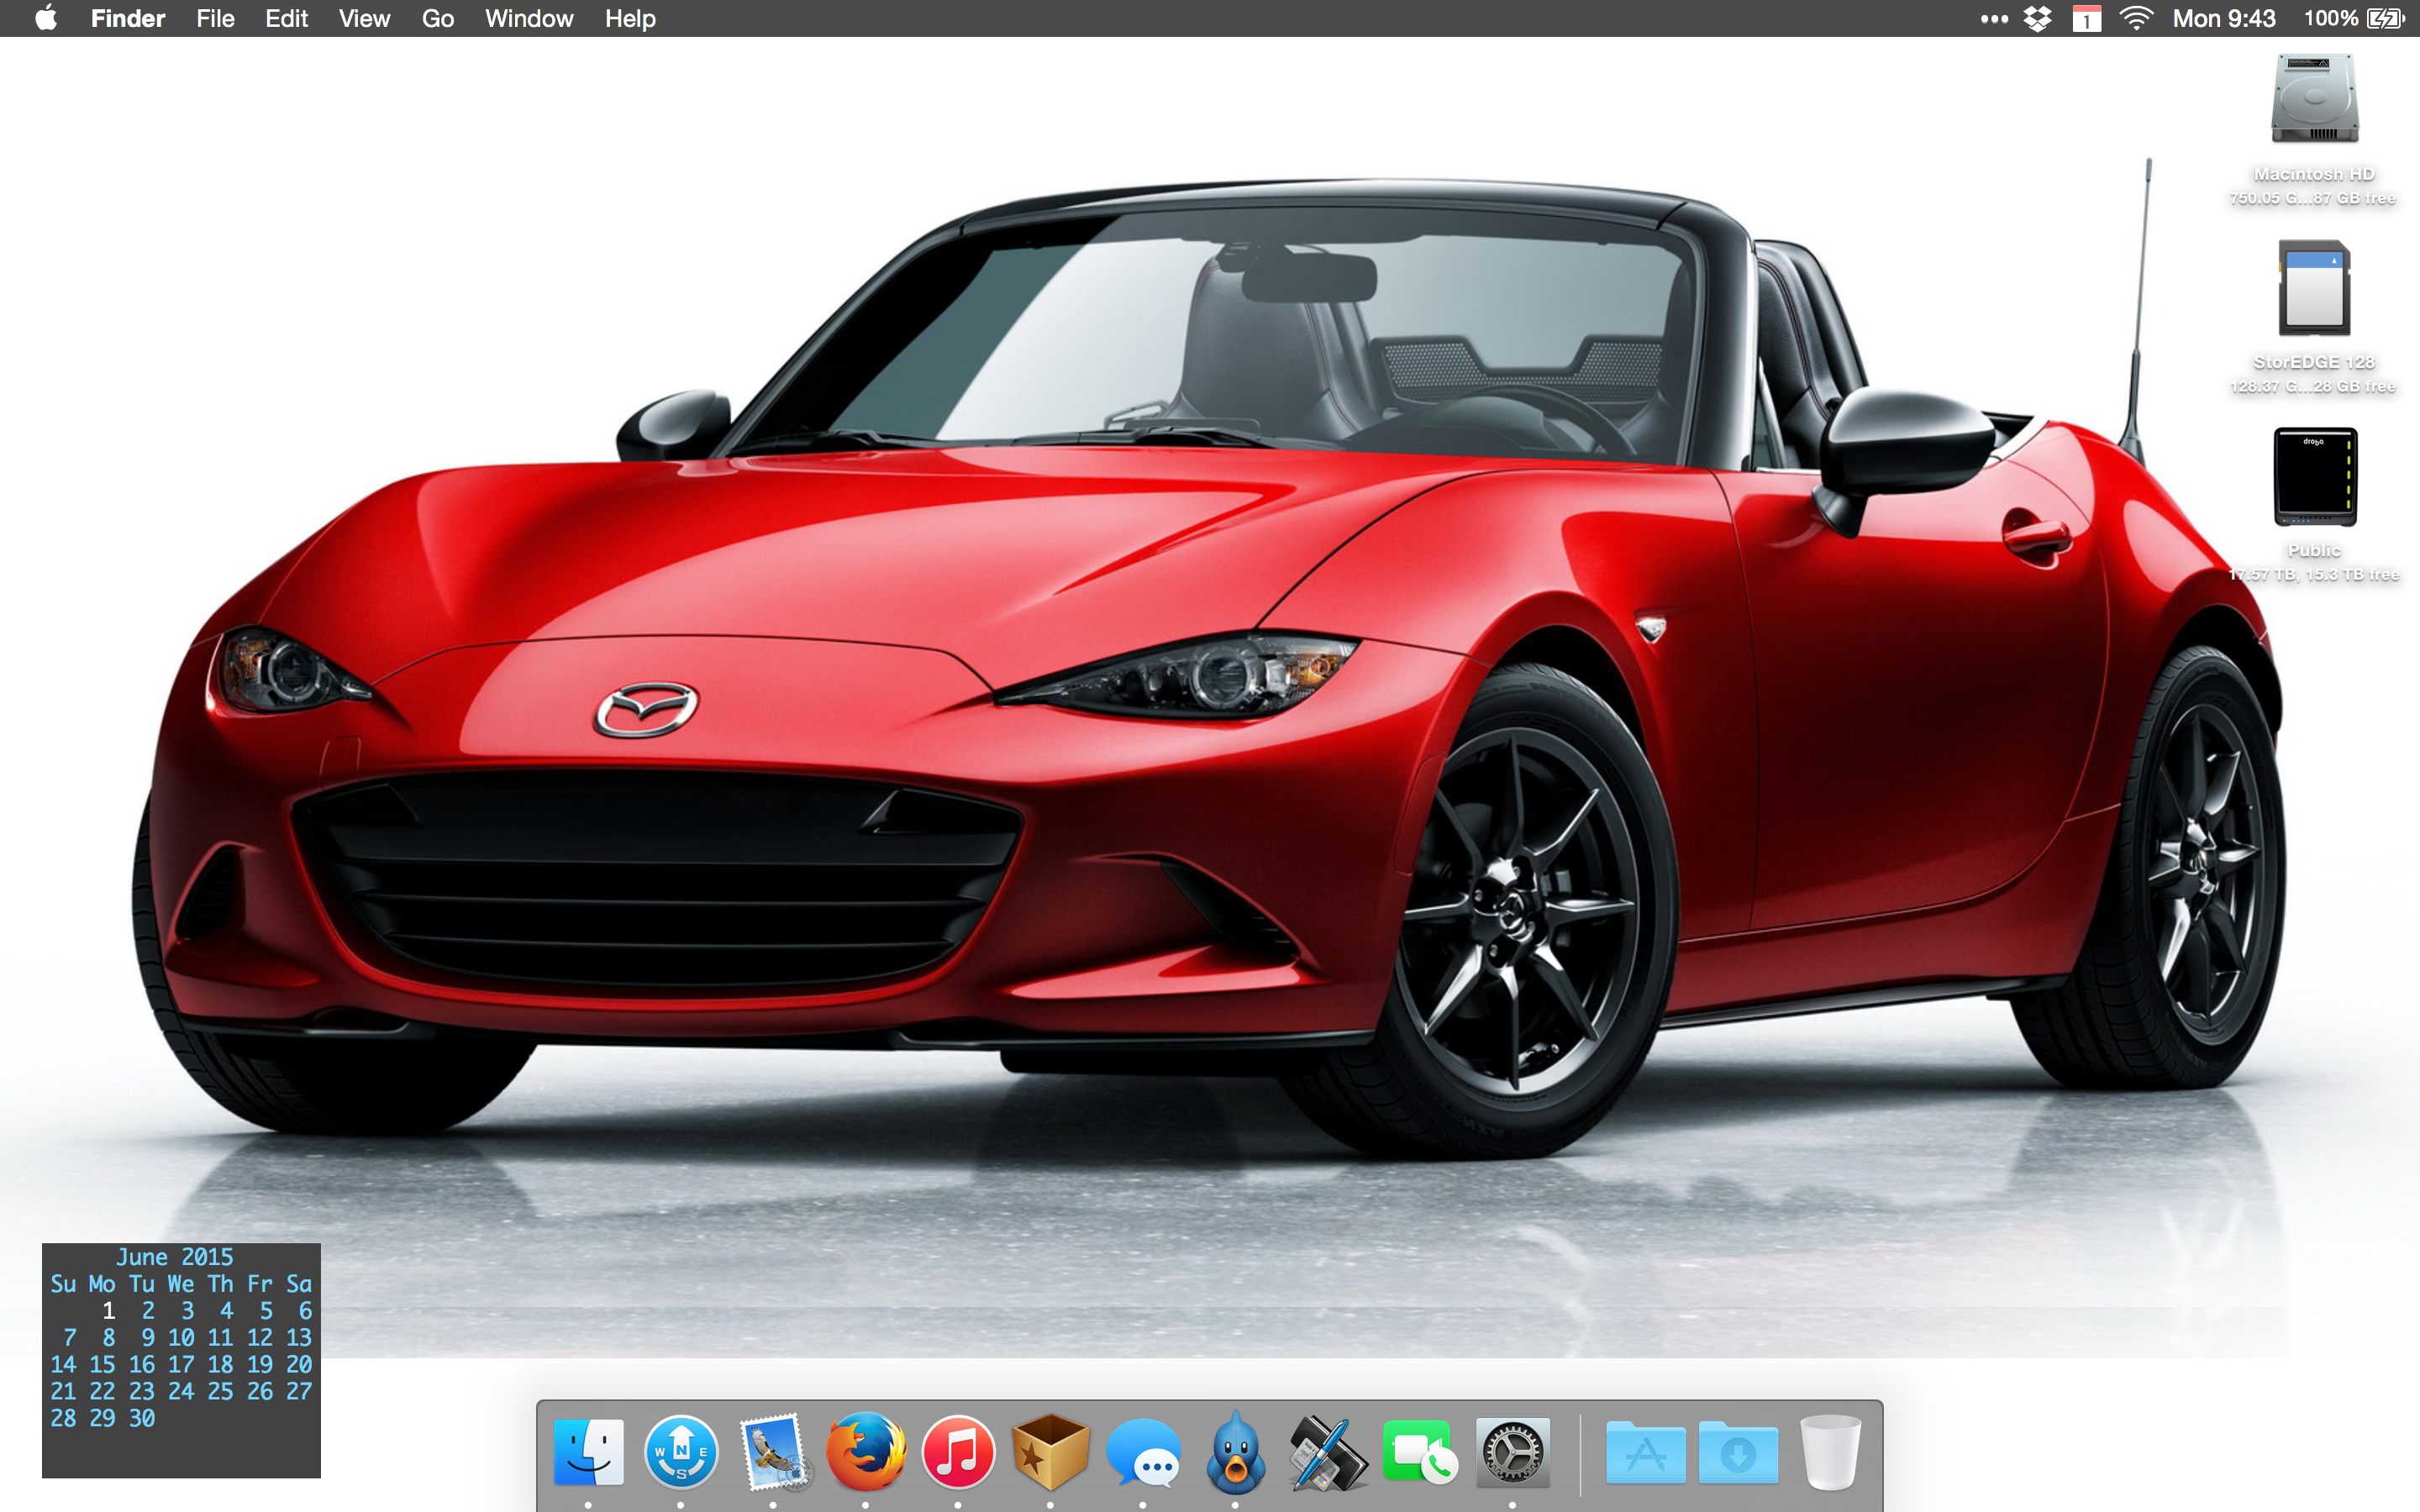Launch FaceTime from the Dock

(x=1419, y=1452)
